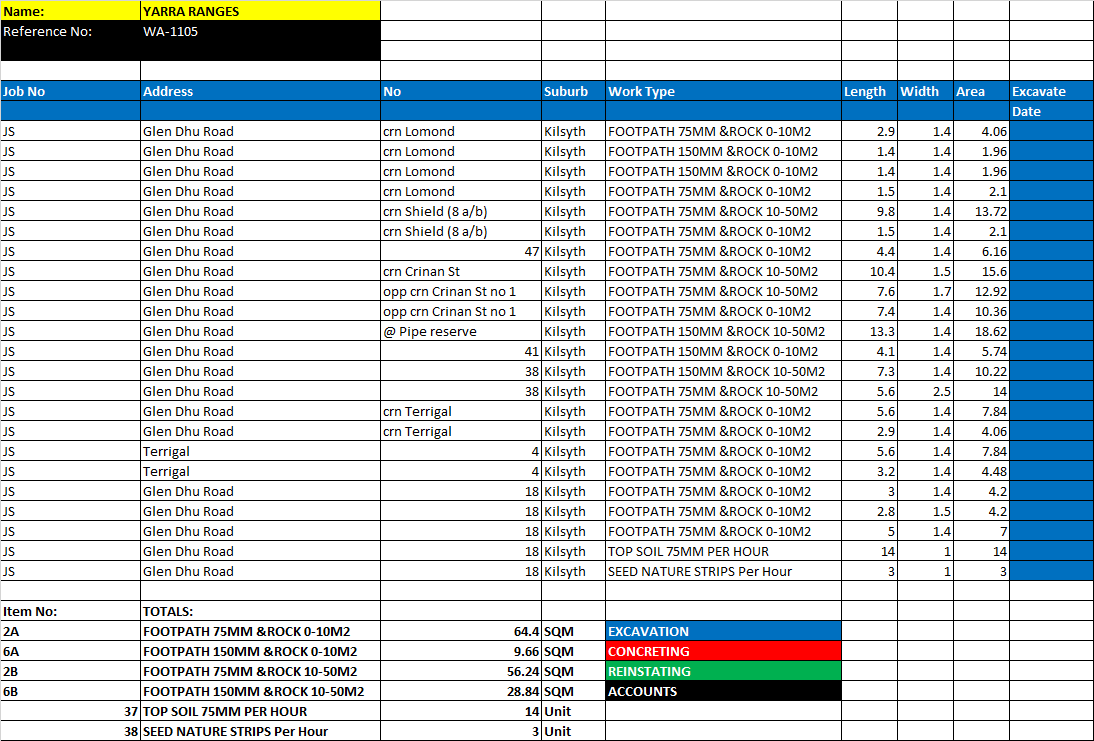Select the 6B item number cell
Viewport: 1094px width, 741px height.
click(x=70, y=691)
